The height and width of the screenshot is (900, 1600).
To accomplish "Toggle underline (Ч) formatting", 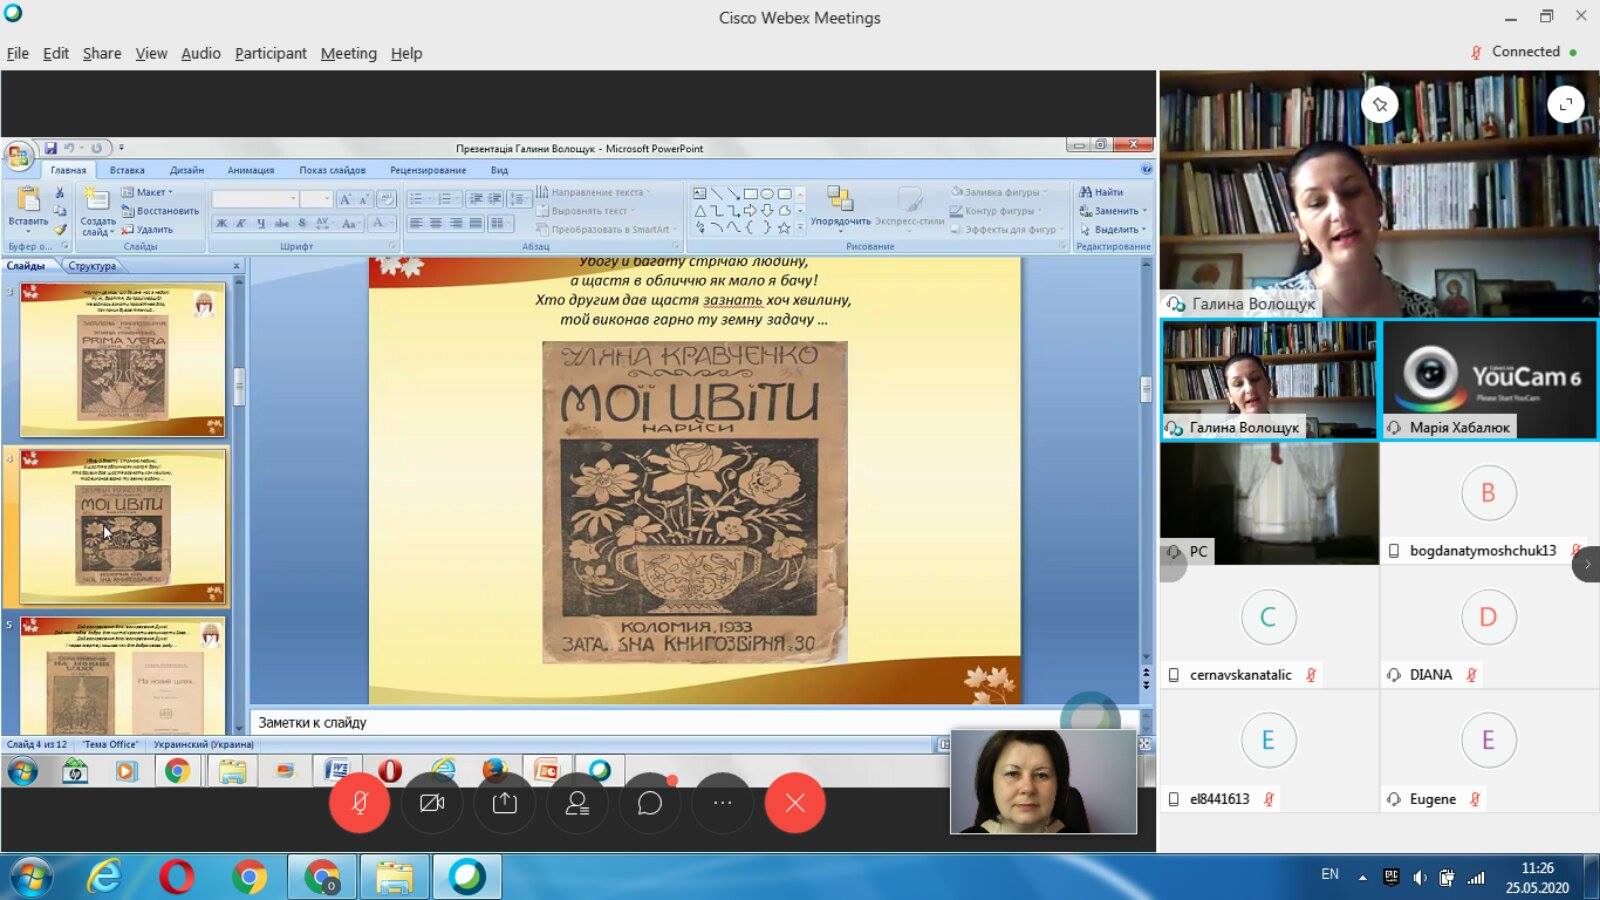I will click(261, 224).
